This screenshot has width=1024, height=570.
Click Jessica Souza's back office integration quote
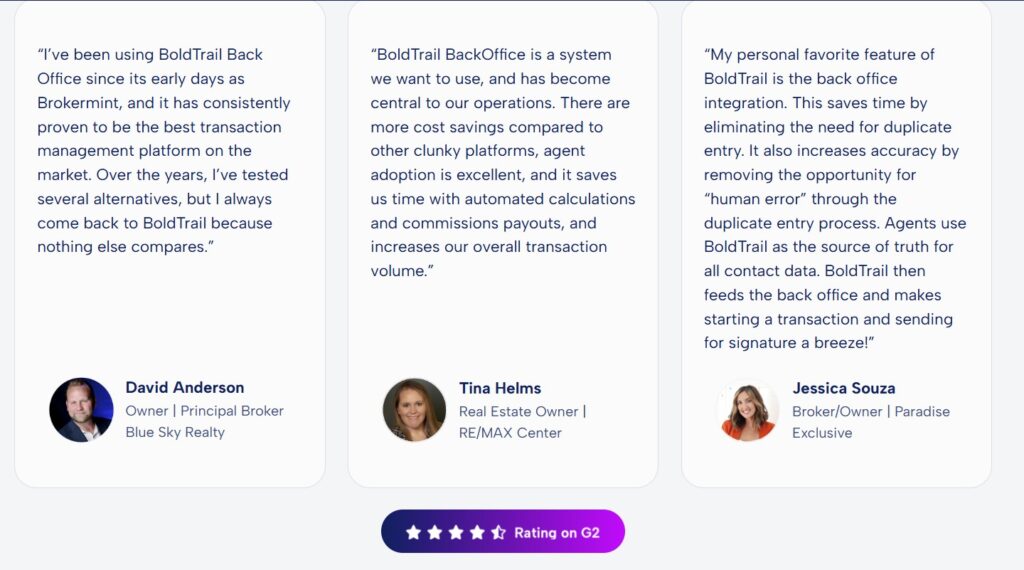pyautogui.click(x=834, y=198)
